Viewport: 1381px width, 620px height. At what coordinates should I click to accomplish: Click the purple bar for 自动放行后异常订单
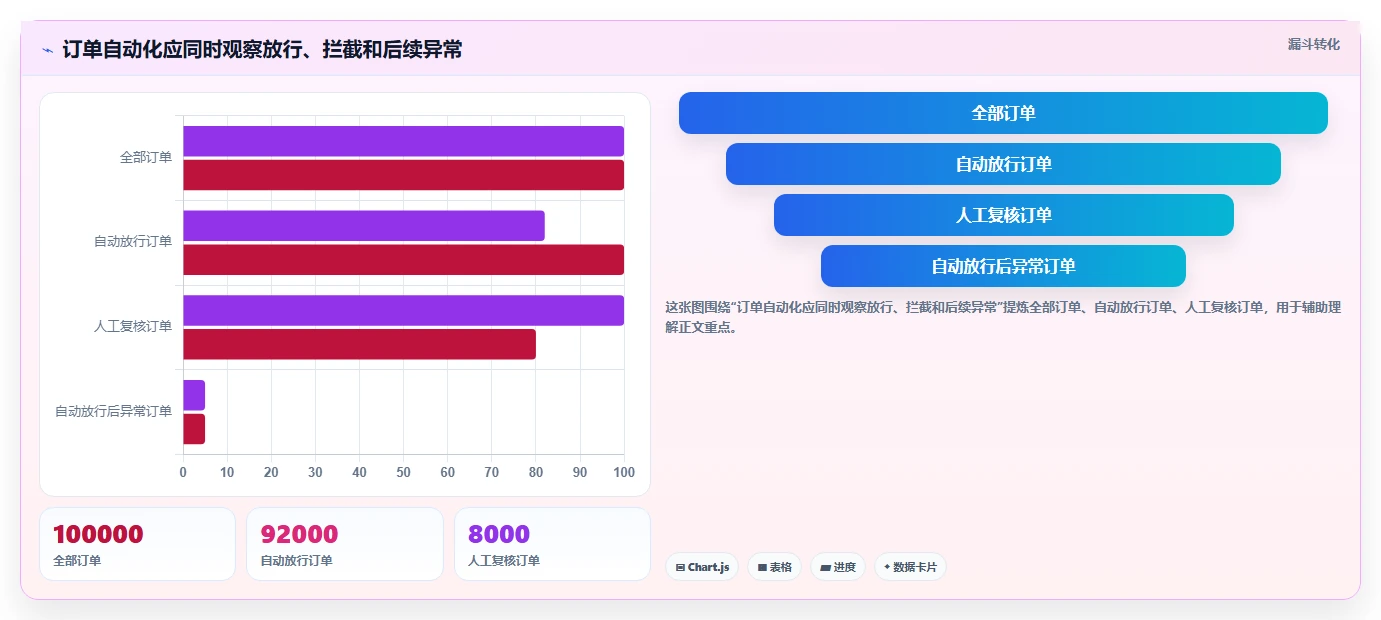(x=194, y=395)
